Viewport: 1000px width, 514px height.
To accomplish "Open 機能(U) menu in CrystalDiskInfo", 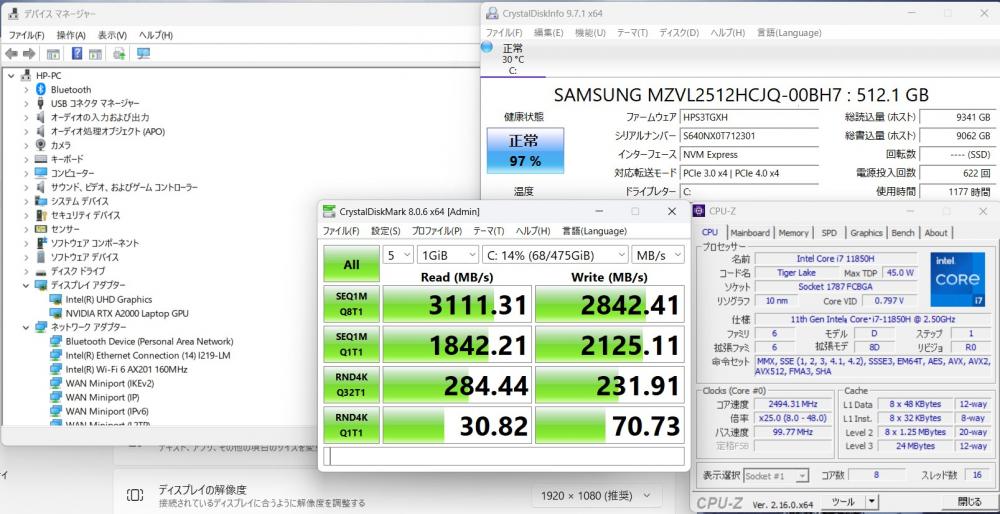I will pyautogui.click(x=590, y=33).
